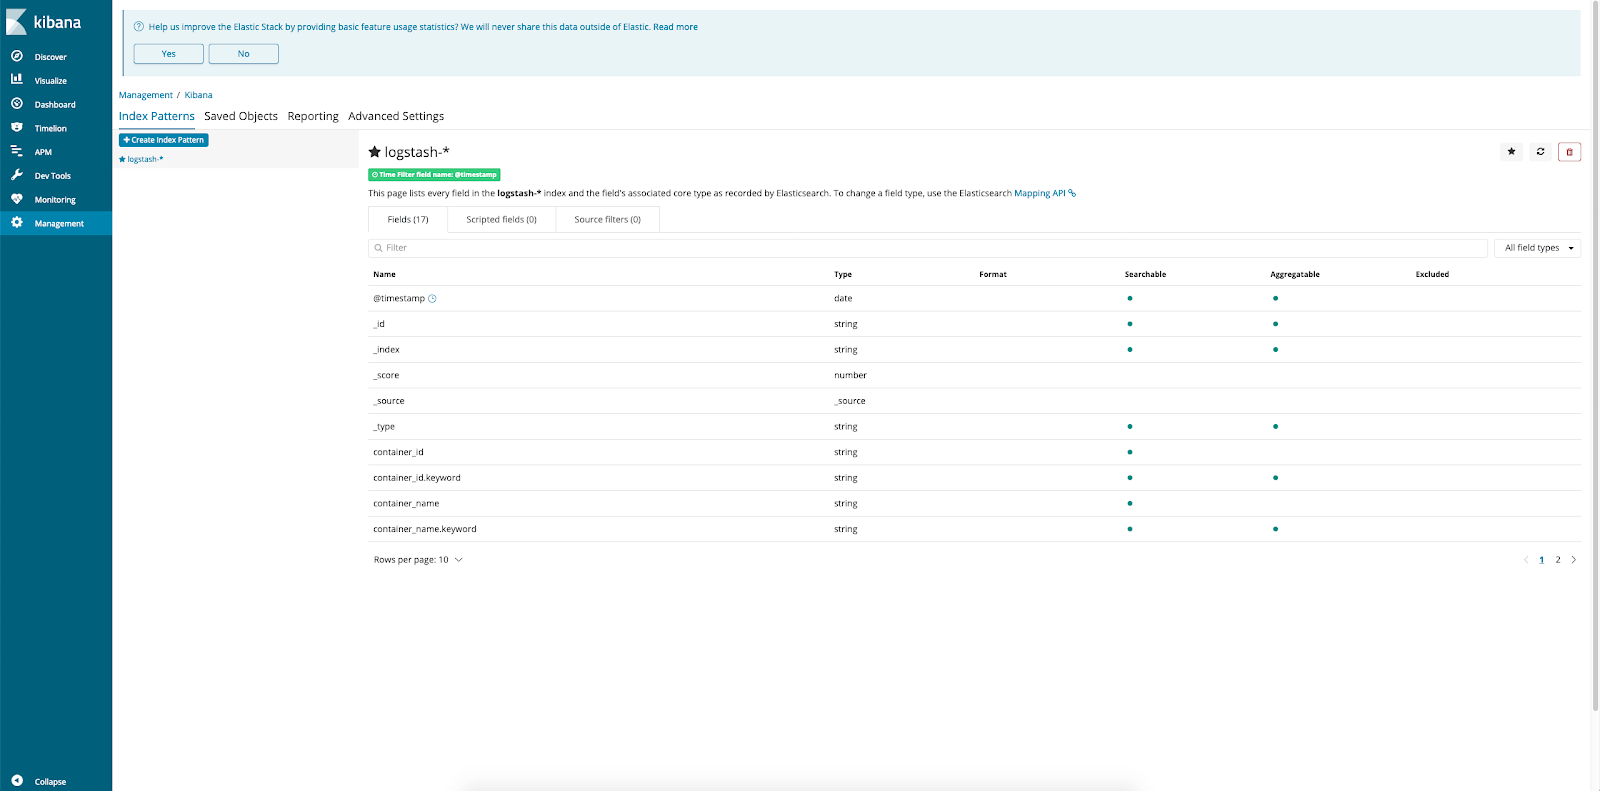Go to page 2 of fields
1600x791 pixels.
click(x=1557, y=560)
